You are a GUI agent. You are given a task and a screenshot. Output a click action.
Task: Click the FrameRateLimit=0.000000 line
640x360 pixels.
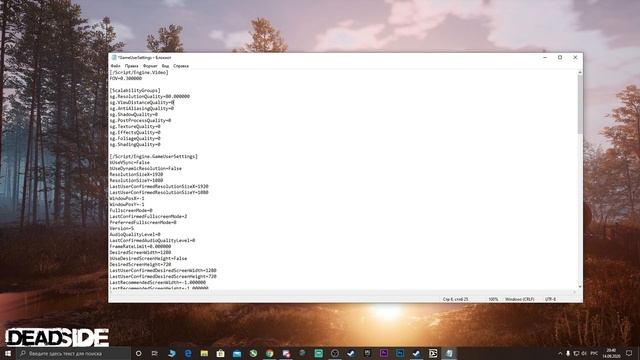click(x=140, y=247)
